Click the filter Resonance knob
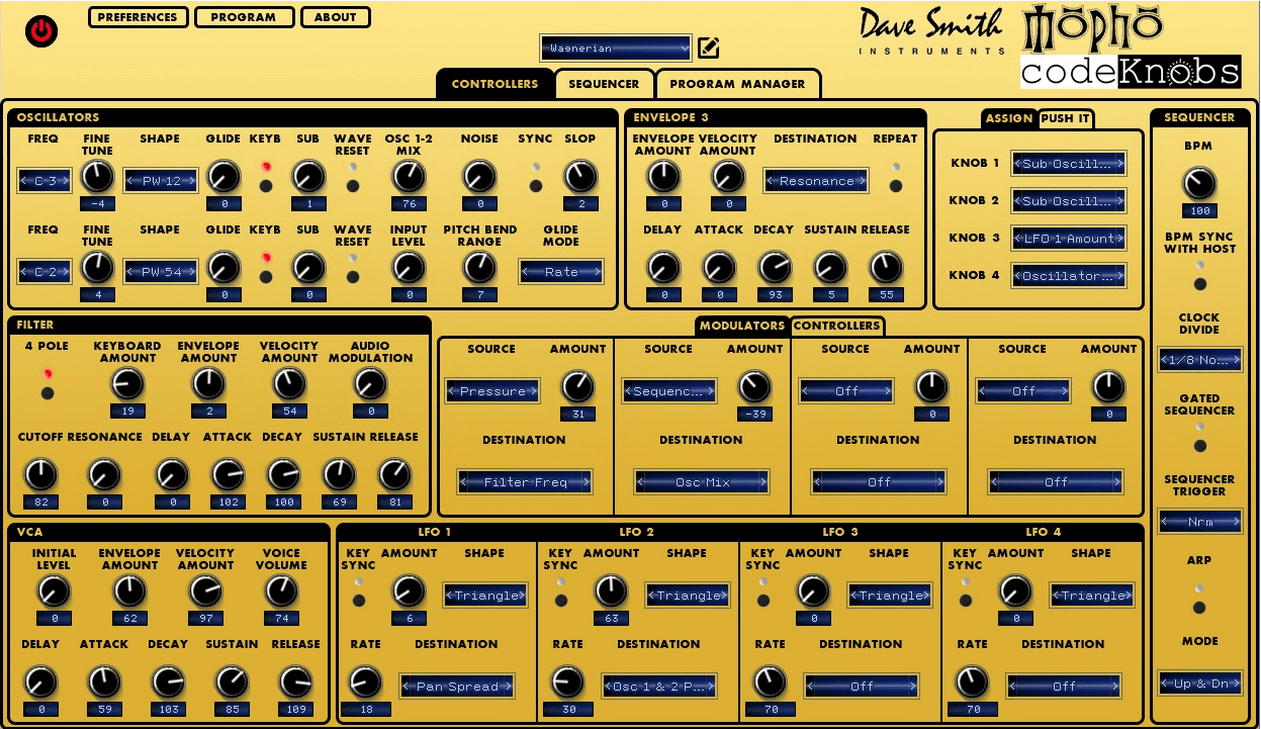 point(103,475)
